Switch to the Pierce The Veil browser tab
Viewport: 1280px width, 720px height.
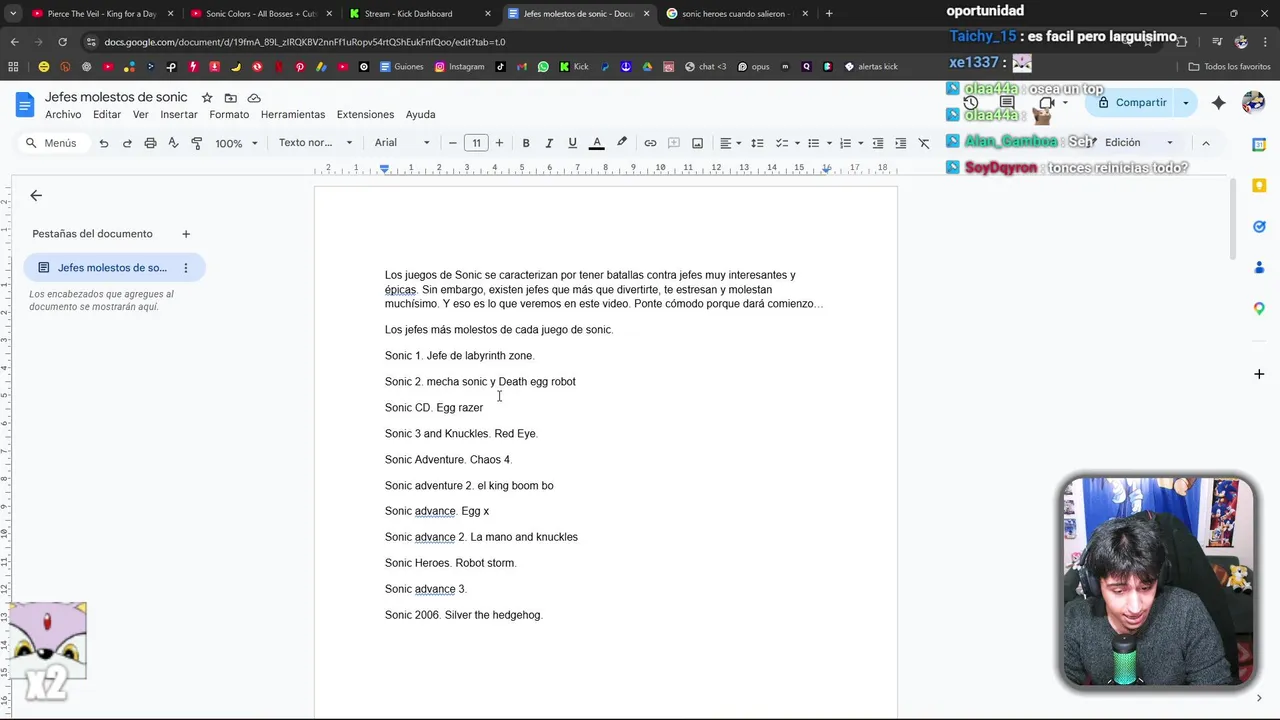tap(103, 14)
